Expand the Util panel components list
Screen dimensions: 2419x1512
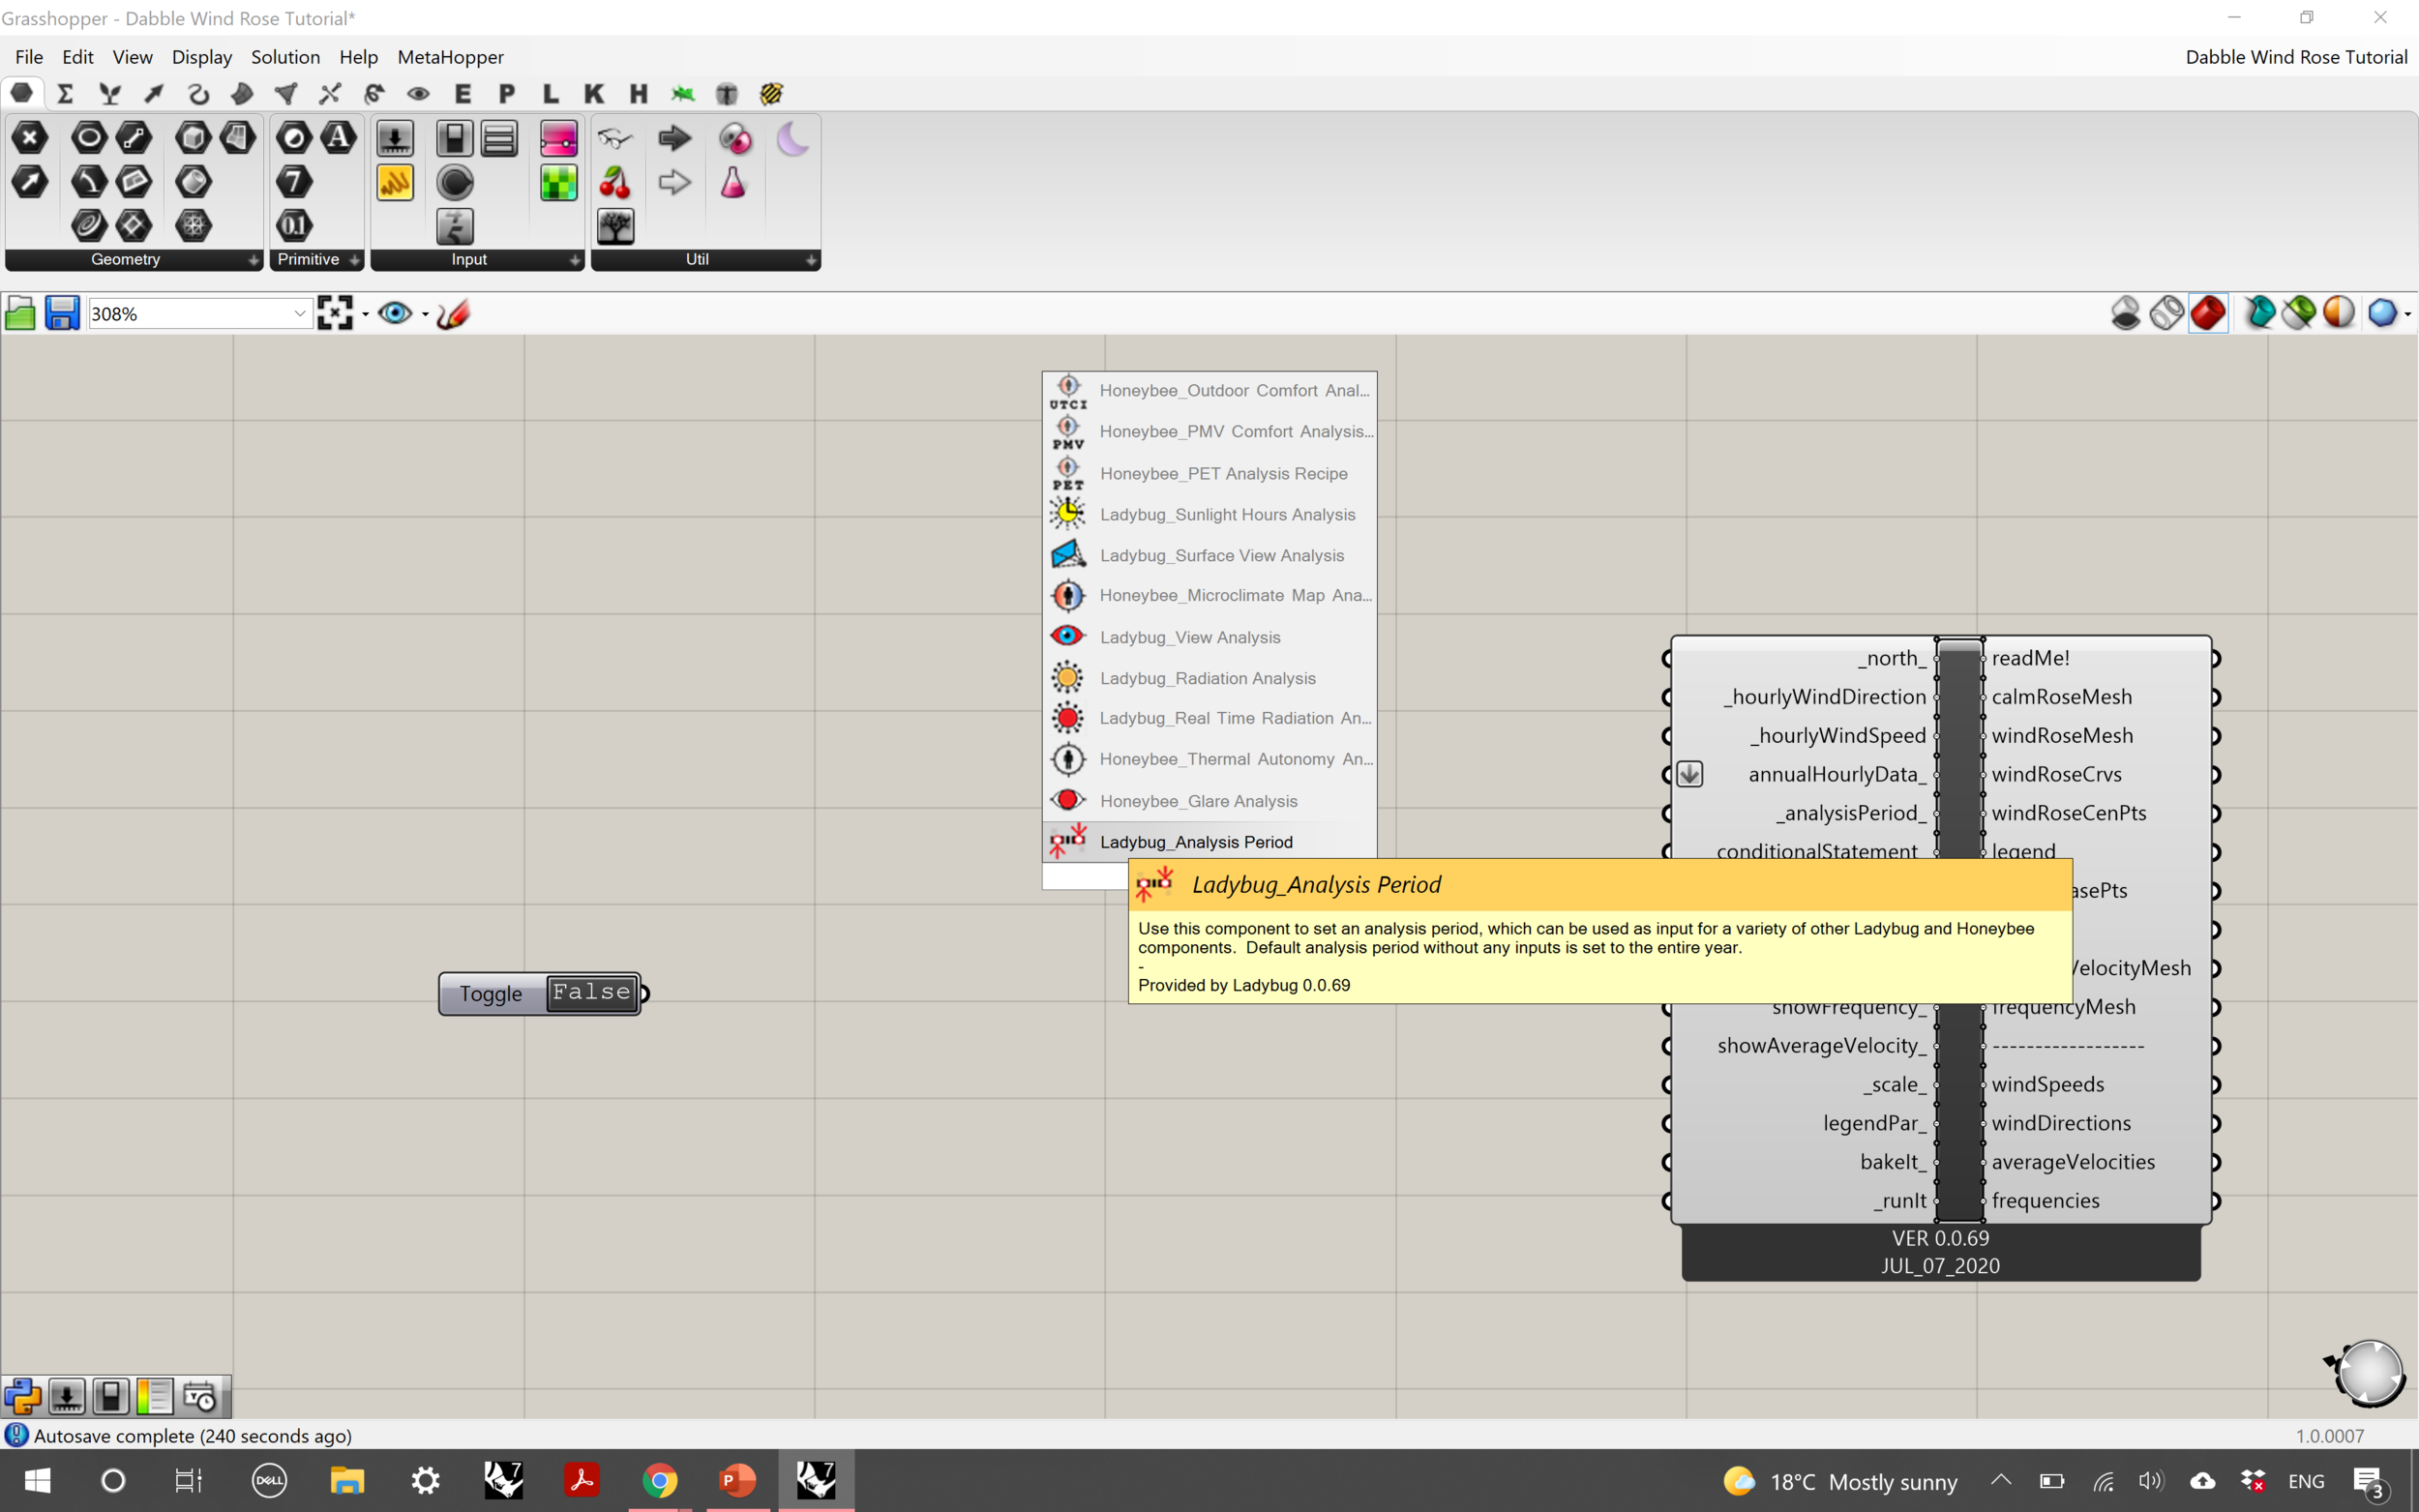[x=811, y=260]
